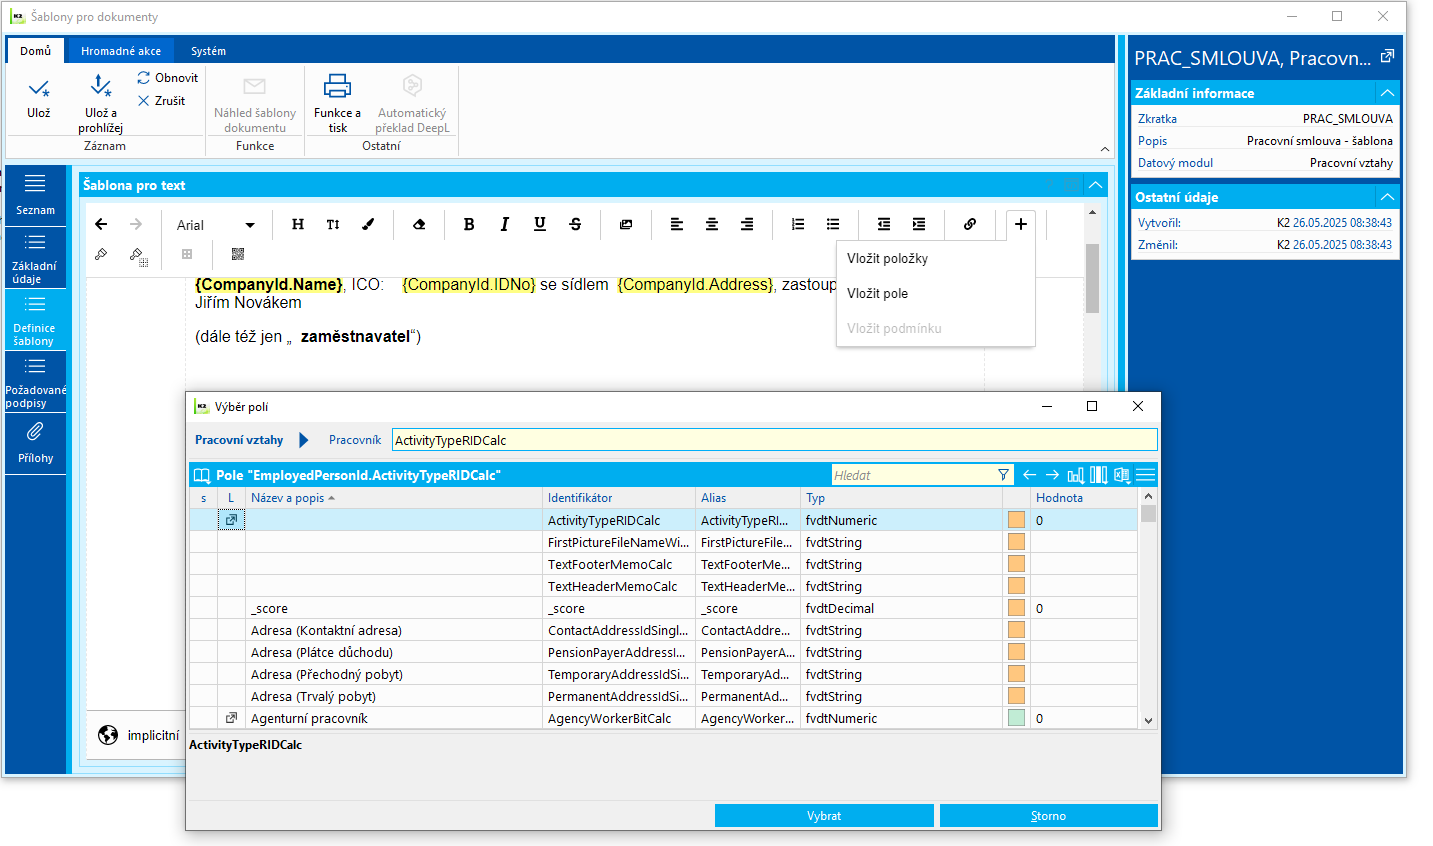Viewport: 1433px width, 846px height.
Task: Click the link icon in the Agenturní pracovník row
Action: click(231, 718)
